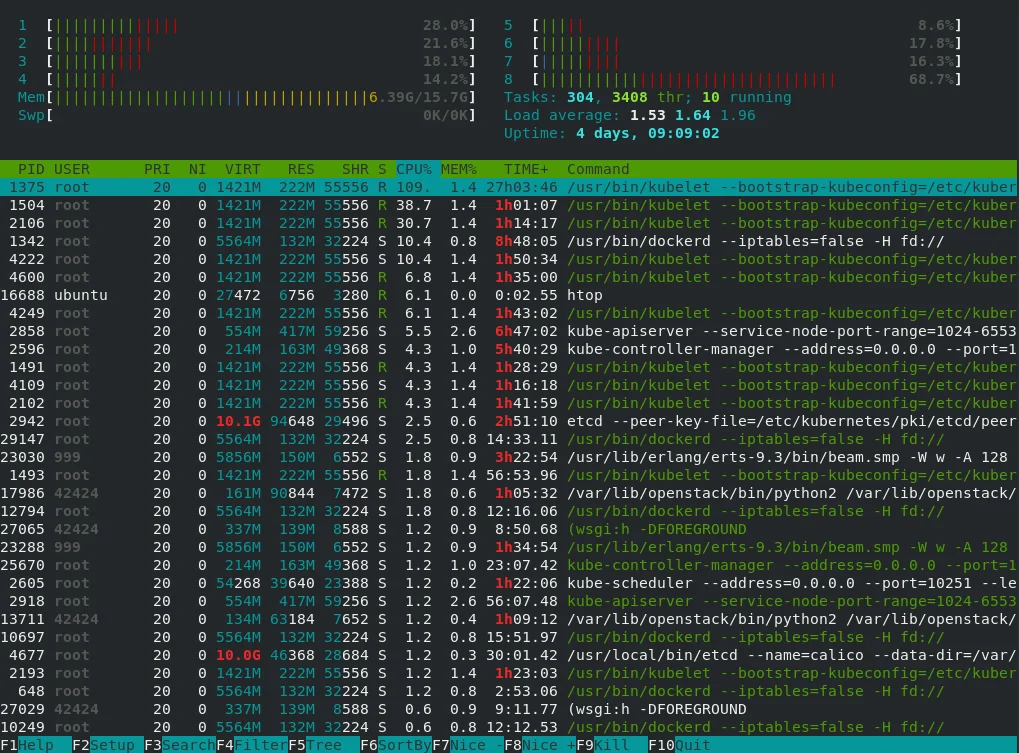The image size is (1019, 753).
Task: Click the PID column header
Action: pyautogui.click(x=31, y=169)
